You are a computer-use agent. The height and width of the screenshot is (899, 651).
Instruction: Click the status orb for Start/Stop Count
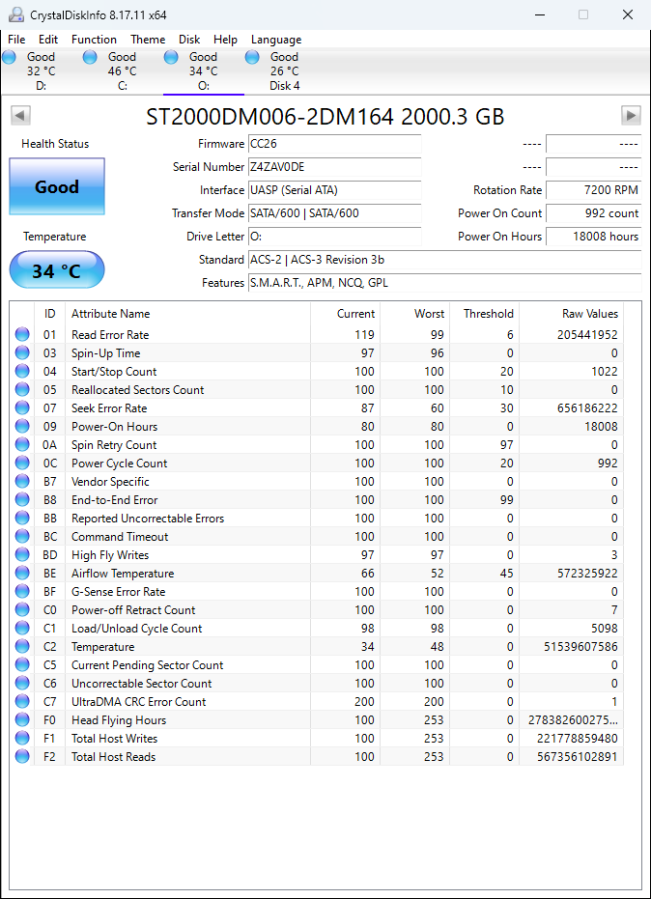click(22, 371)
